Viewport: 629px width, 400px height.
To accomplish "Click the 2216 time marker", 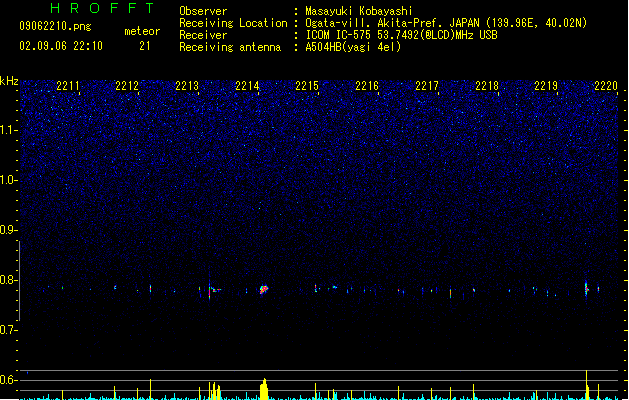I will (x=367, y=86).
